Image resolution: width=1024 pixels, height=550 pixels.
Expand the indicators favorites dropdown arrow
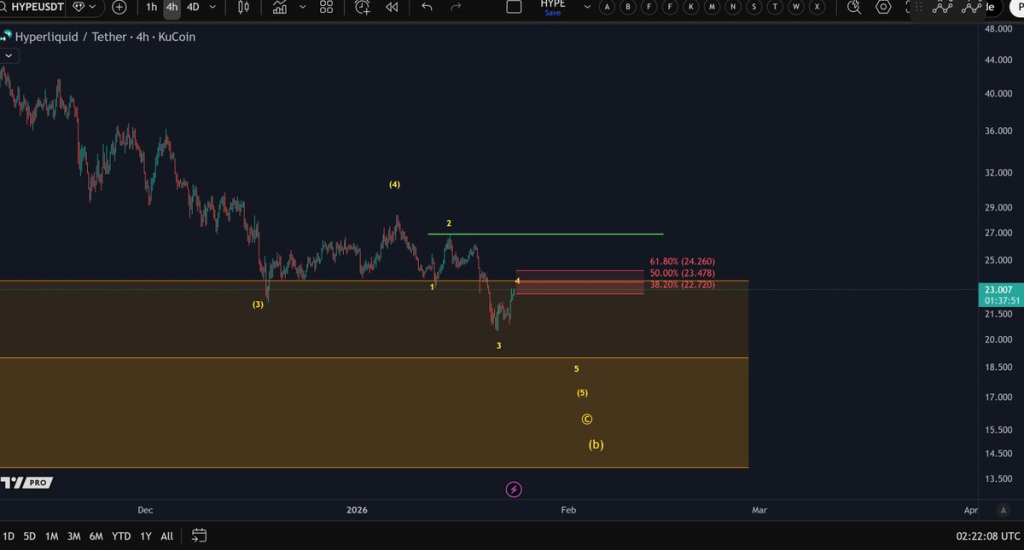coord(301,7)
